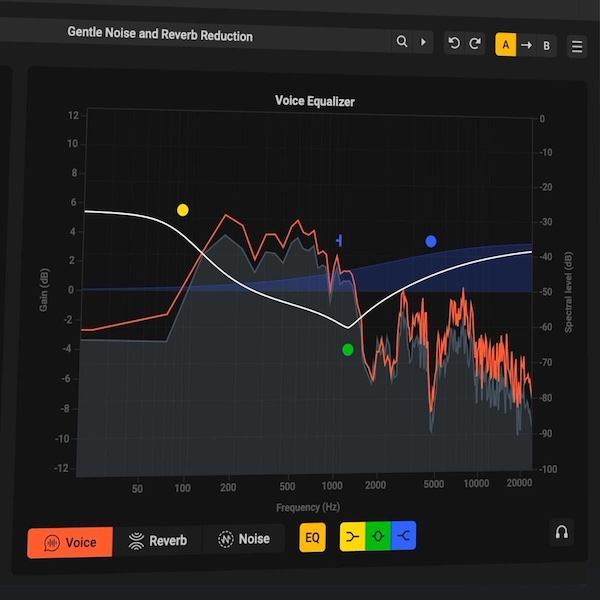
Task: Click the undo arrow icon
Action: (x=454, y=44)
